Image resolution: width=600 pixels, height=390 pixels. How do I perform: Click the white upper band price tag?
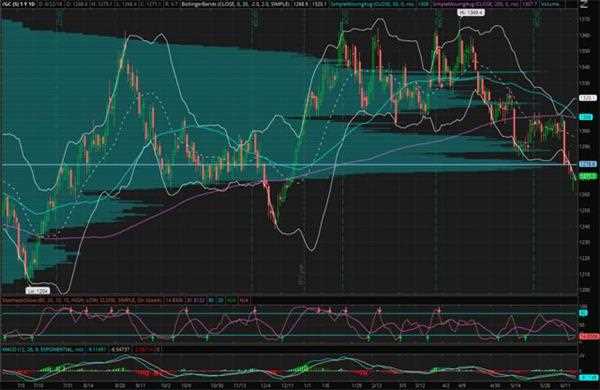tap(587, 98)
